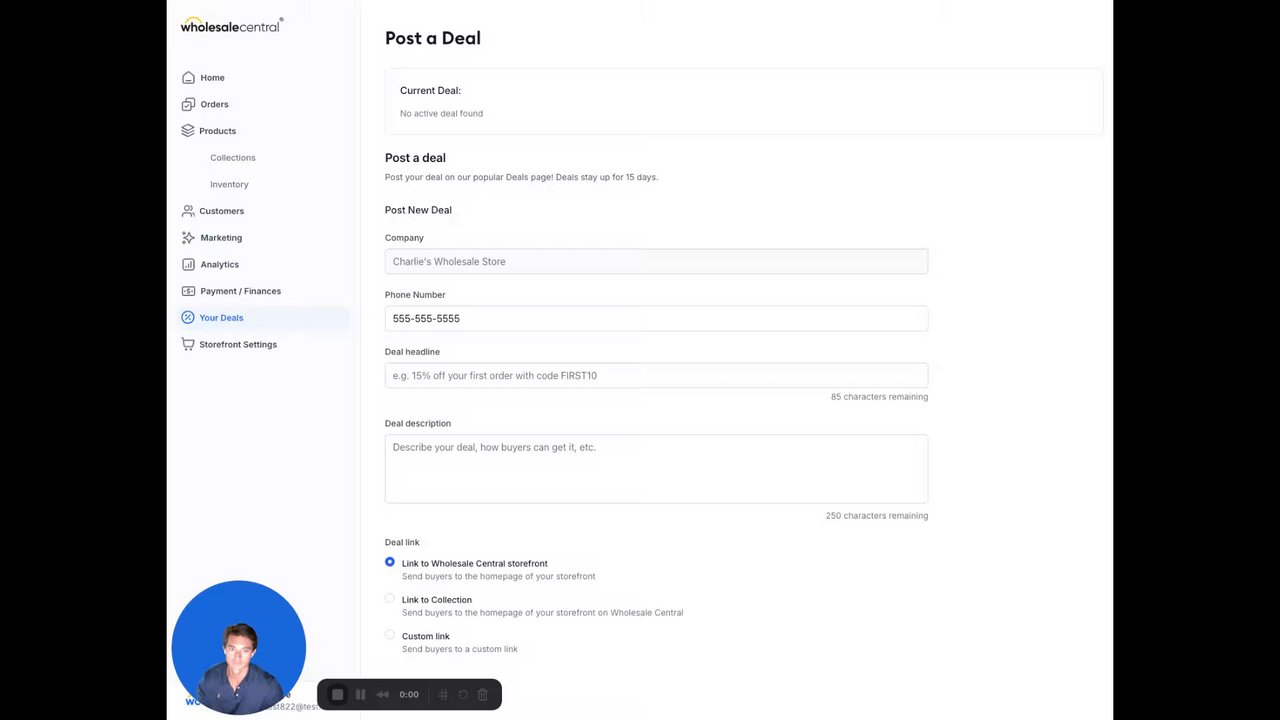Select the Link to Collection radio button
This screenshot has width=1280, height=720.
(390, 599)
